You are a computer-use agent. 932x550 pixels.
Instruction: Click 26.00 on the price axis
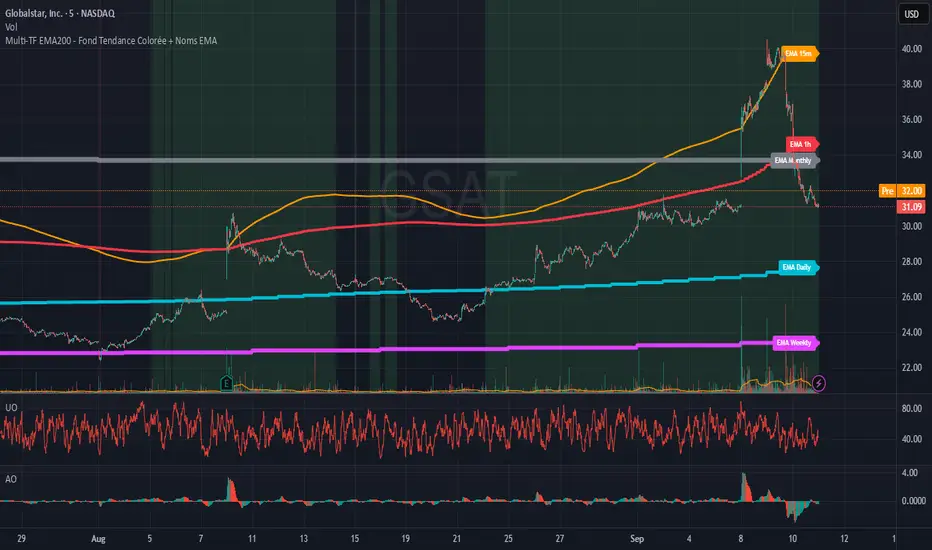[x=911, y=297]
